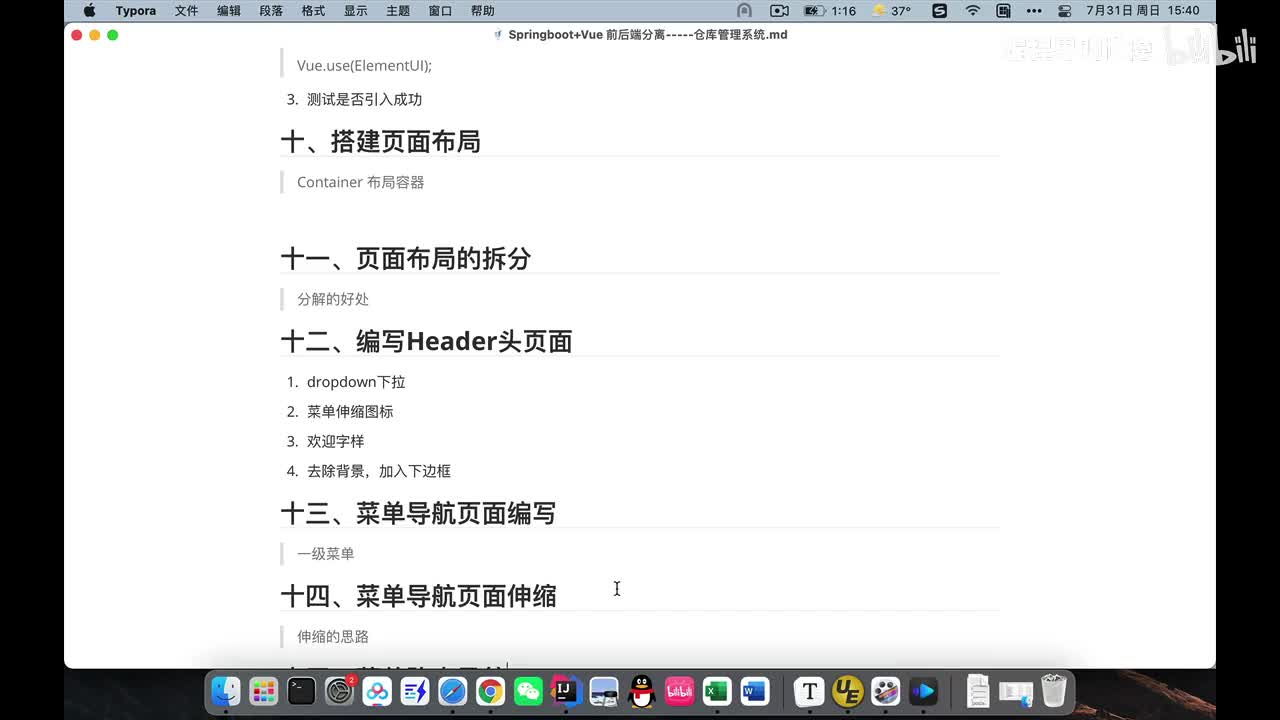Switch to IntelliJ IDEA in the Dock

pyautogui.click(x=566, y=691)
